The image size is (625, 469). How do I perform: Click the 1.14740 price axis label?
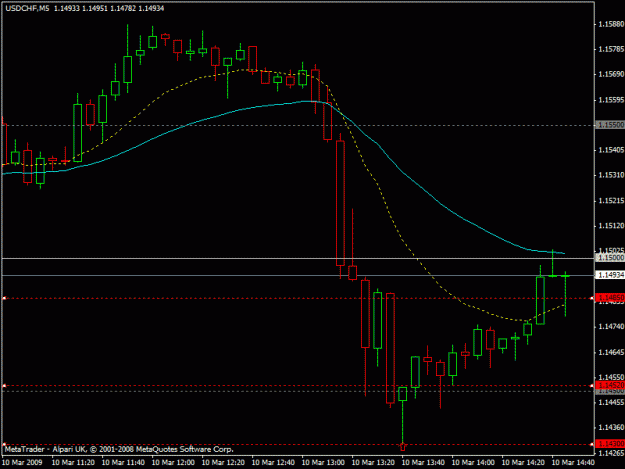[611, 327]
